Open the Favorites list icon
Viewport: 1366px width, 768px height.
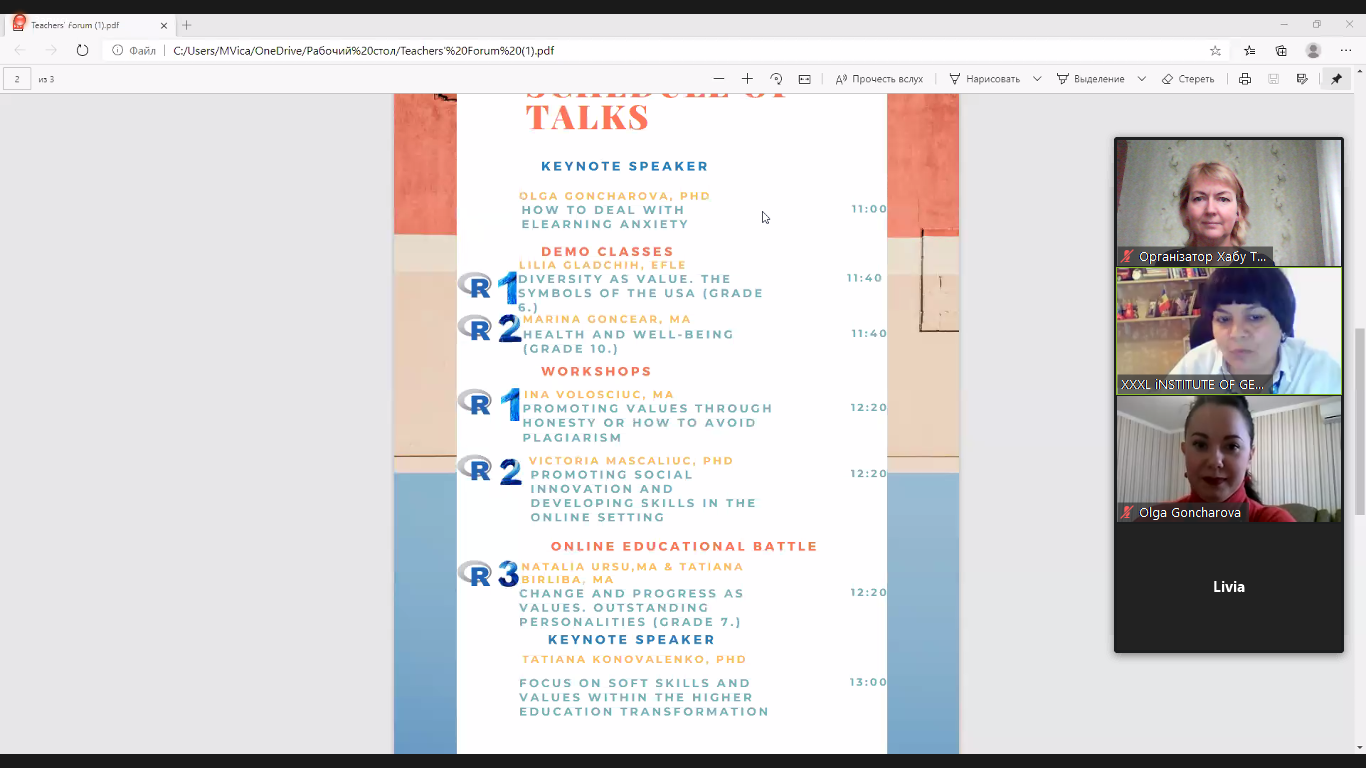click(1249, 51)
